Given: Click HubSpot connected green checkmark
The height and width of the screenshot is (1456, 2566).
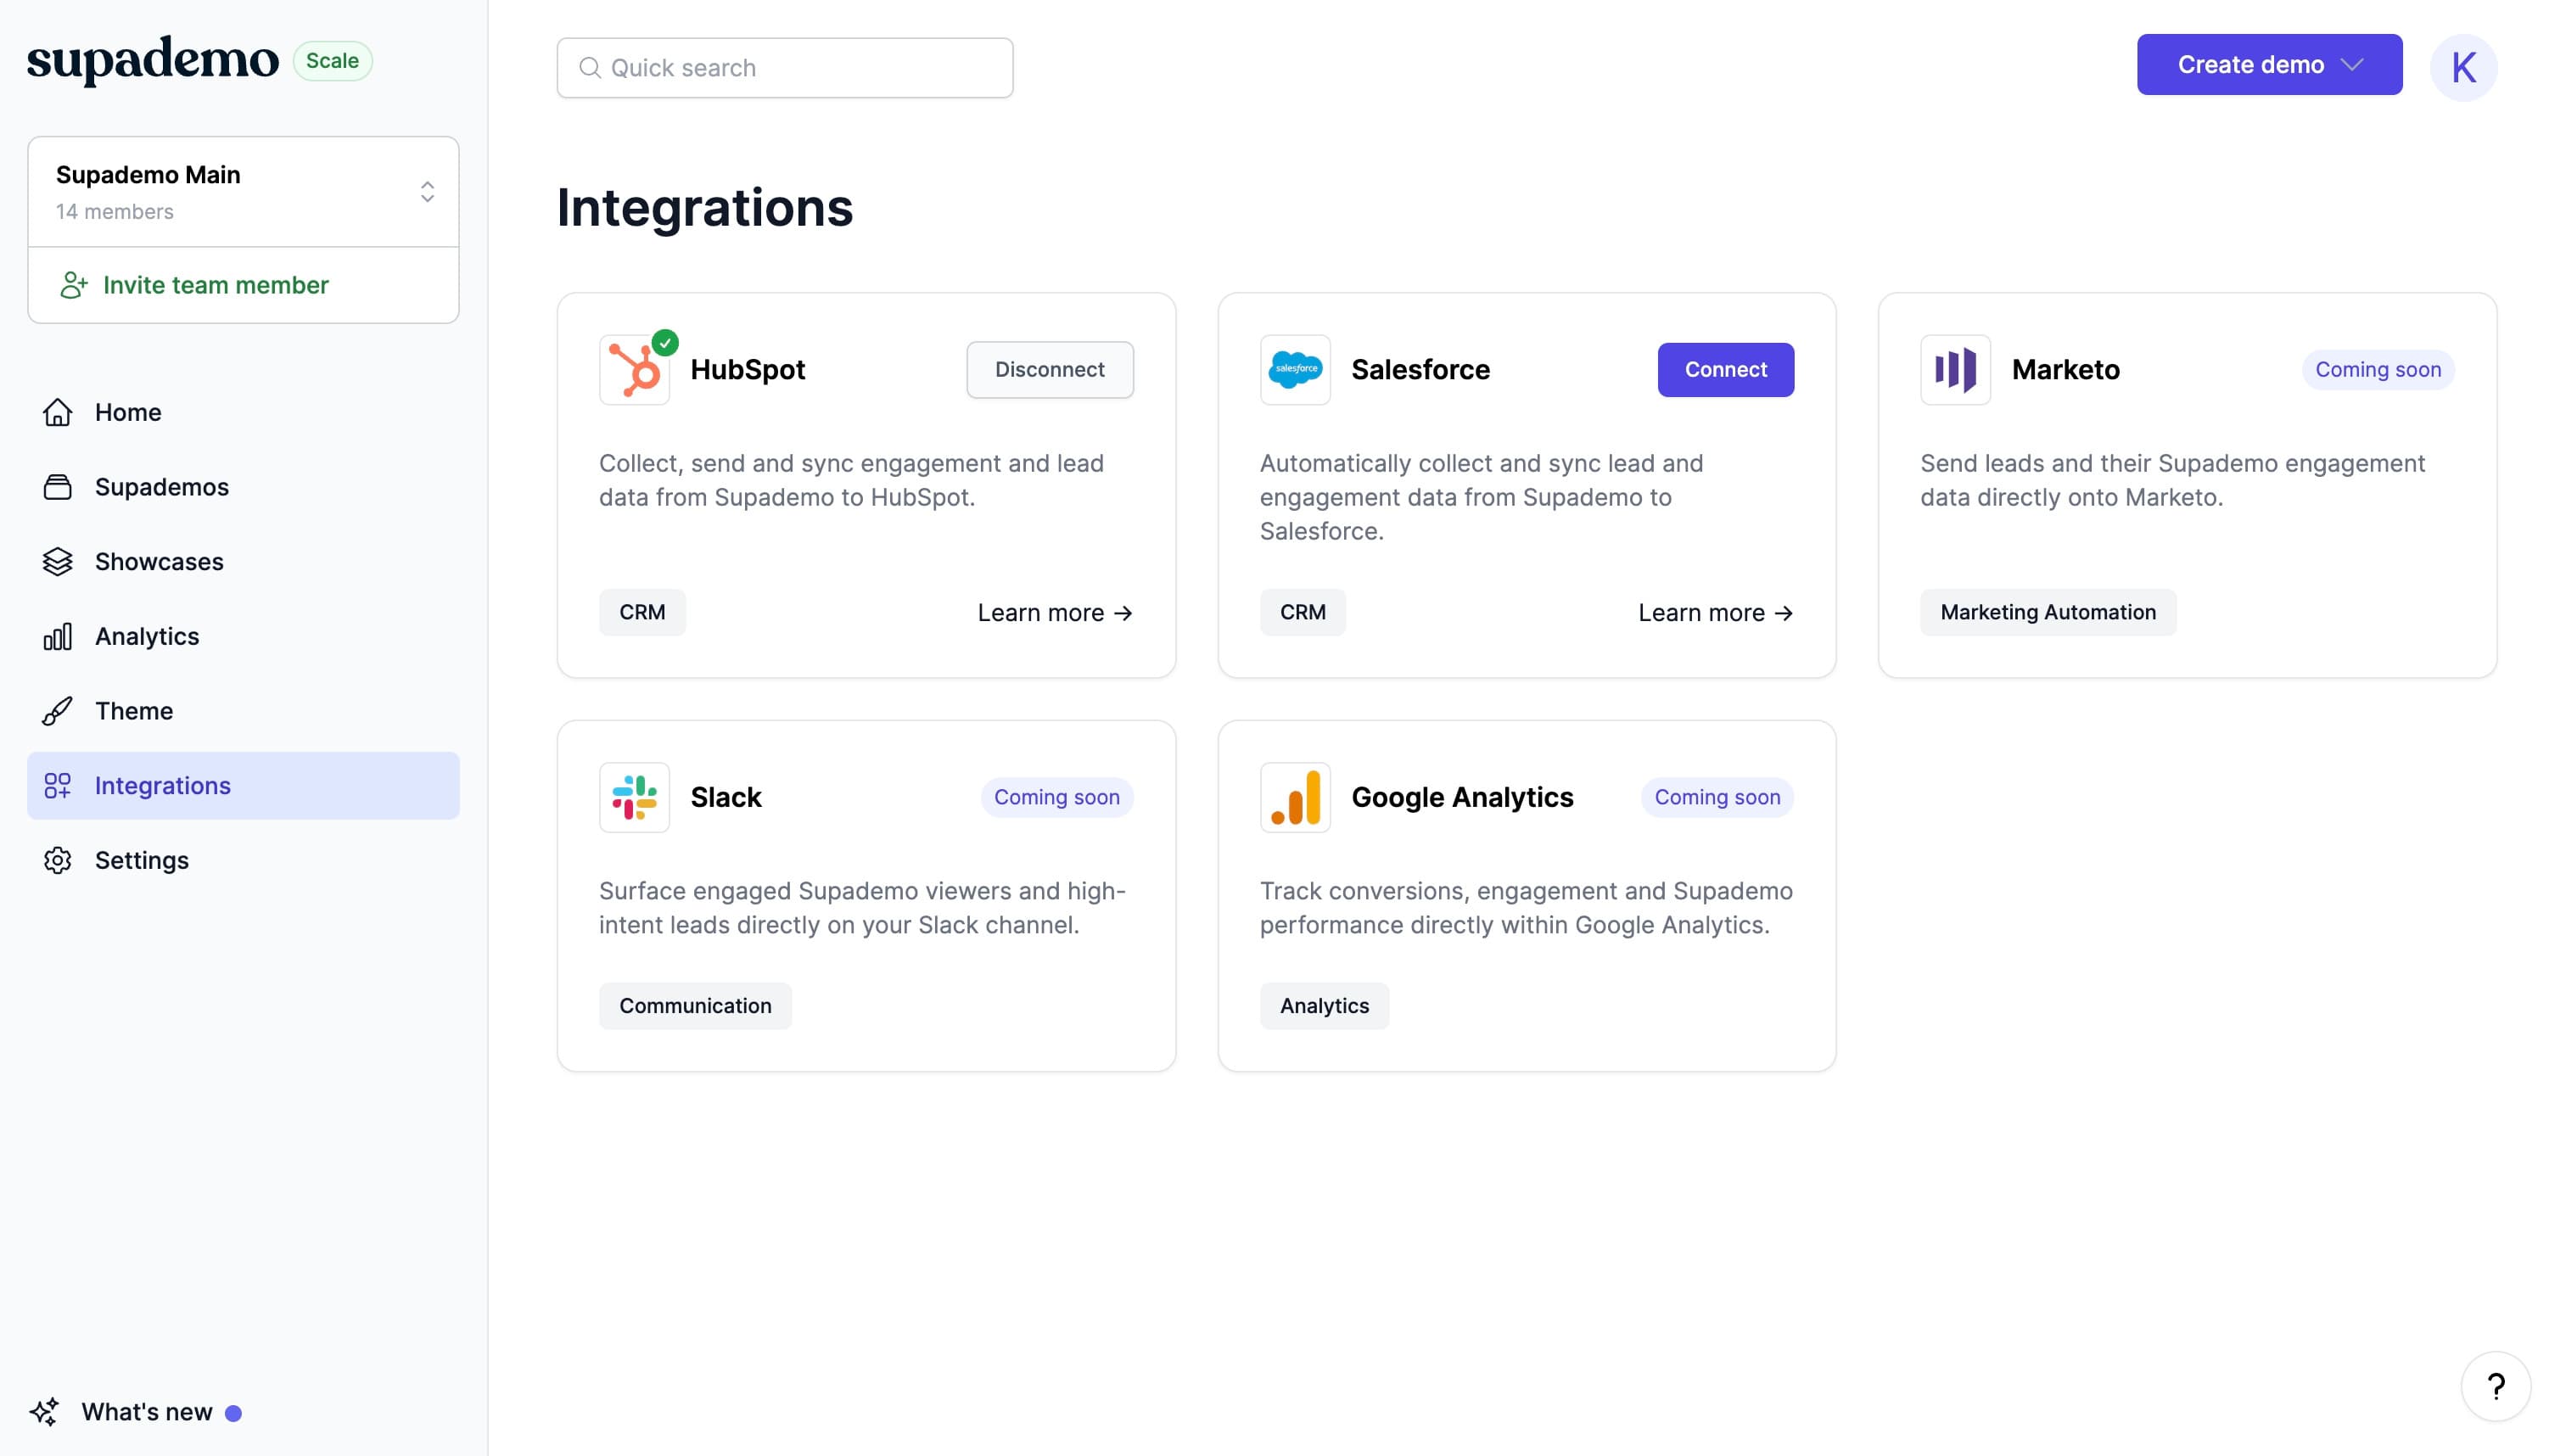Looking at the screenshot, I should click(665, 343).
